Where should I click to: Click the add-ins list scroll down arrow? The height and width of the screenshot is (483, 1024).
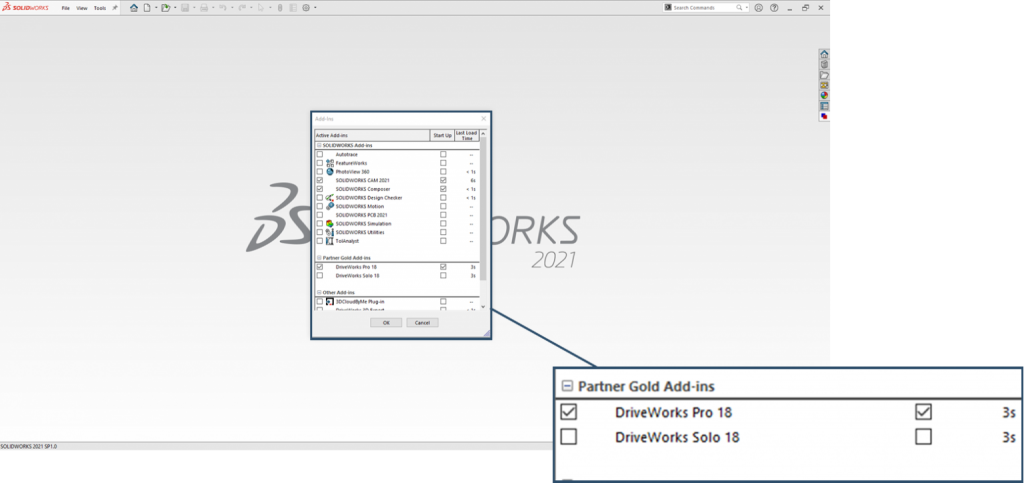[483, 307]
